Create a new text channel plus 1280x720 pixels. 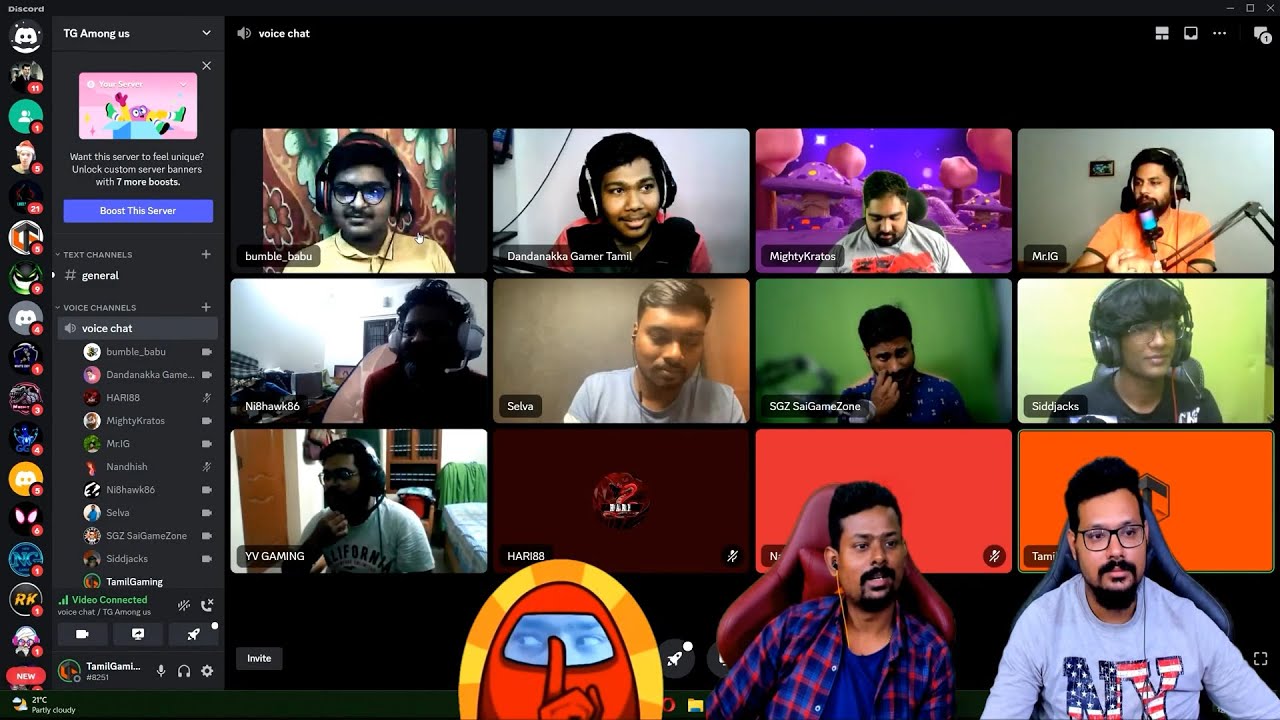point(206,255)
